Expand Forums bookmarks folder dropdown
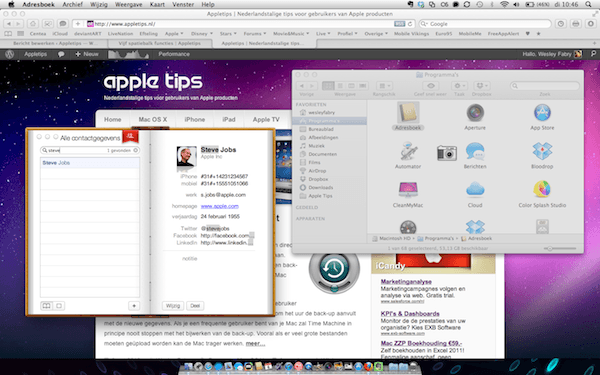This screenshot has width=600, height=375. pyautogui.click(x=255, y=34)
